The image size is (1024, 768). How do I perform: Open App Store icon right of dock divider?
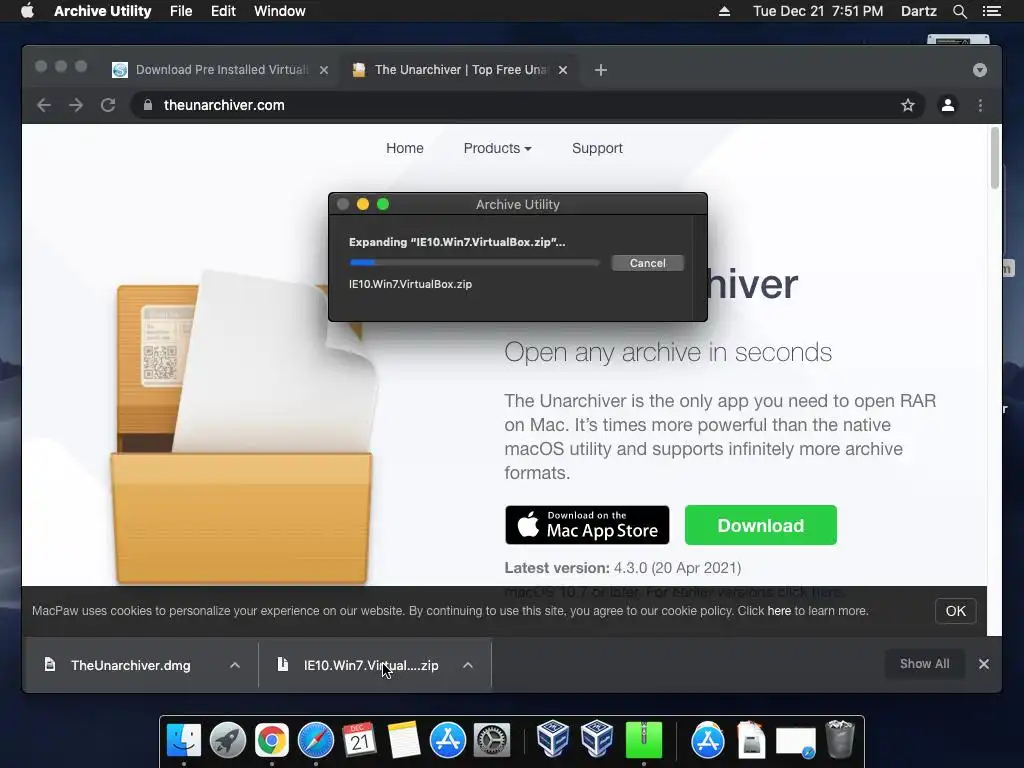point(708,741)
